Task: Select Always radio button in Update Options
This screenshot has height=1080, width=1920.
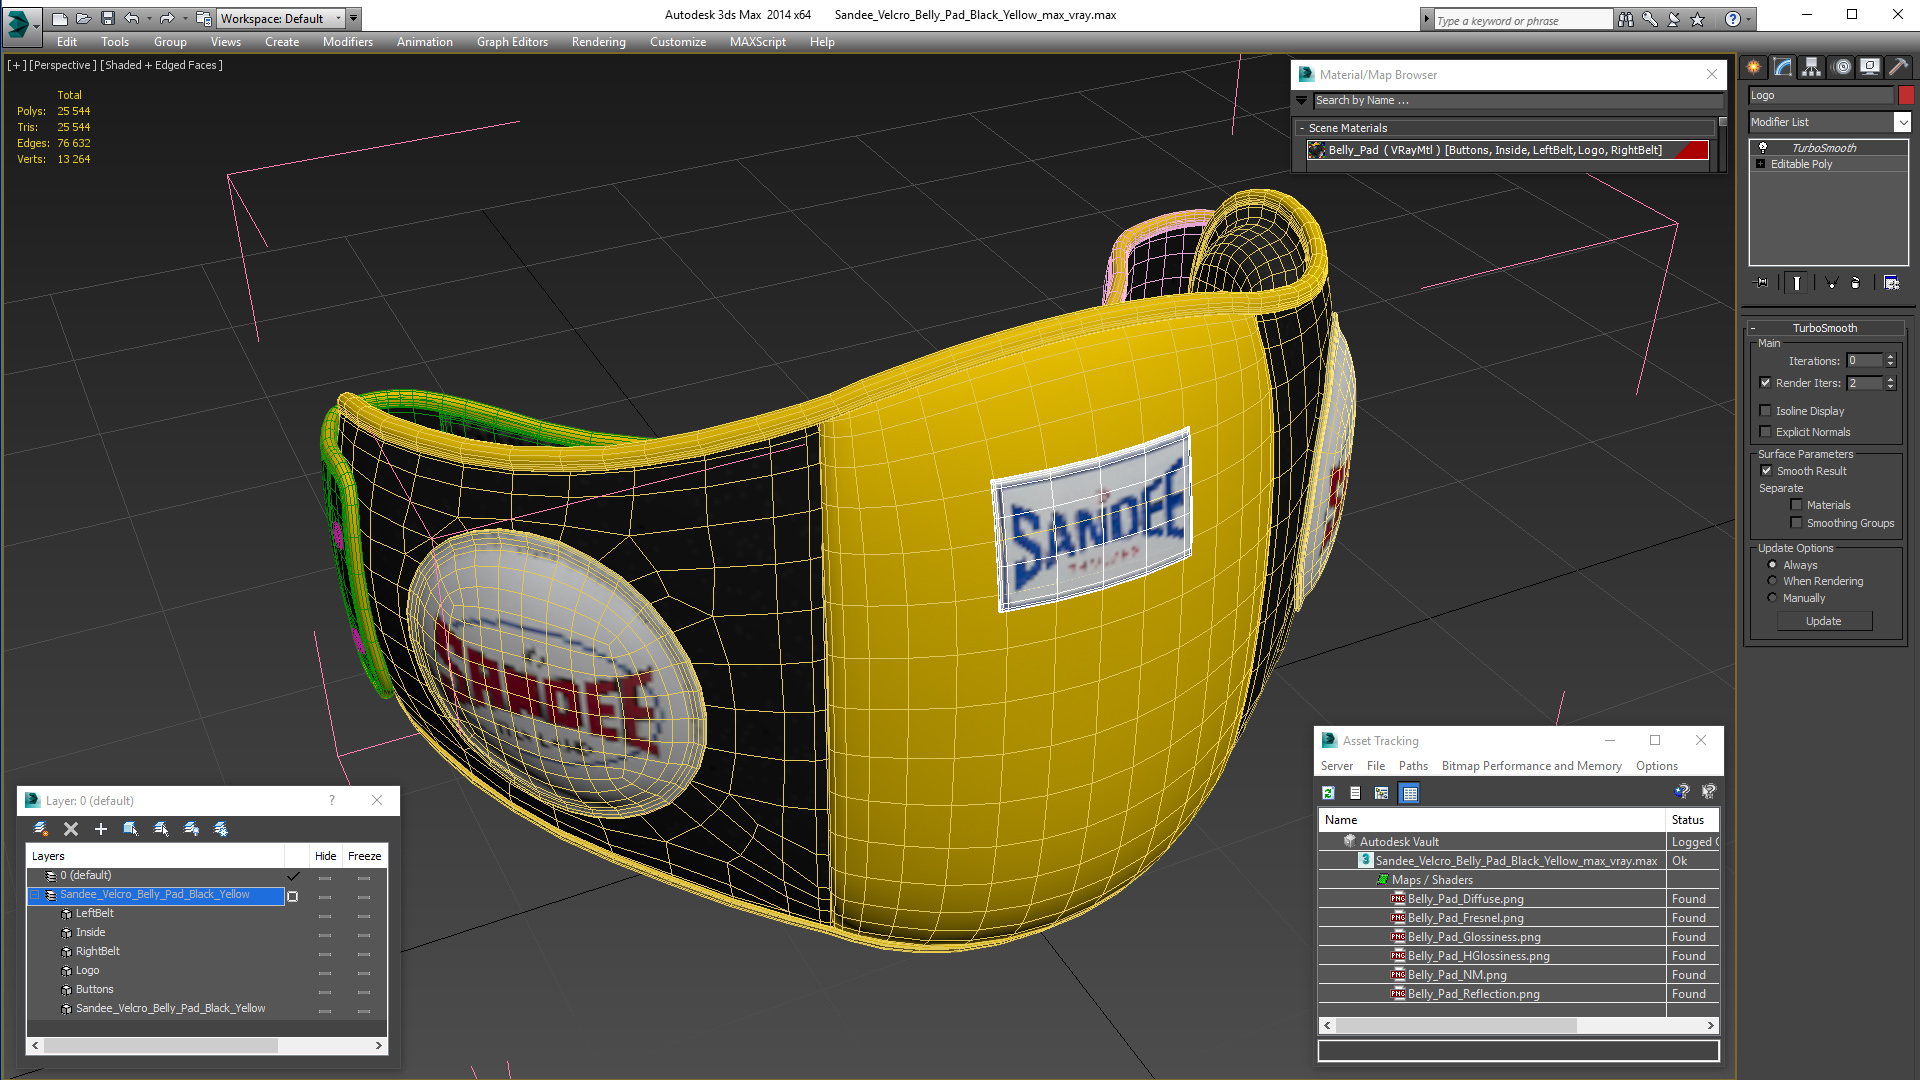Action: point(1772,563)
